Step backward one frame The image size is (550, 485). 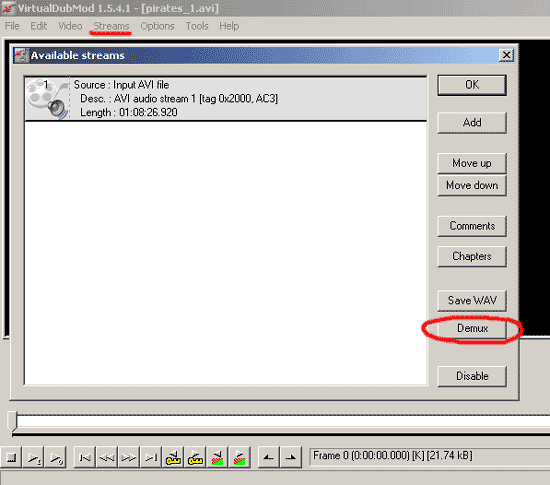(x=107, y=457)
